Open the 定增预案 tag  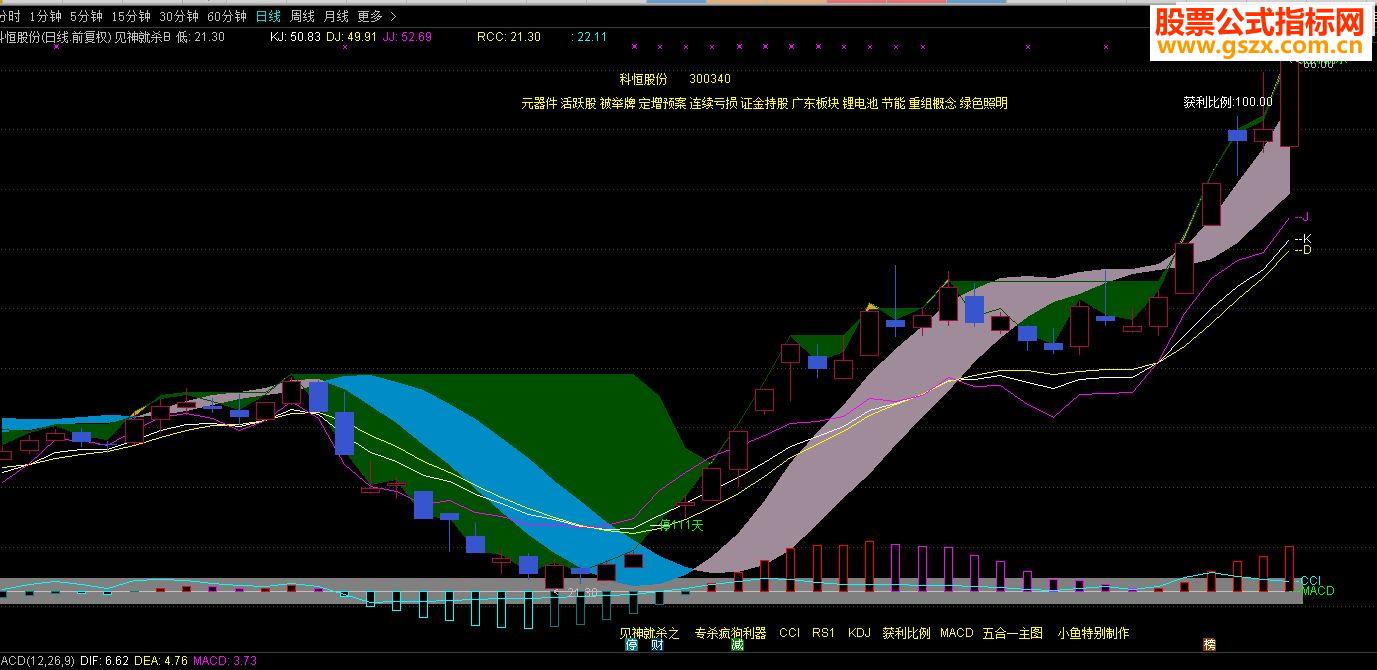pyautogui.click(x=662, y=103)
